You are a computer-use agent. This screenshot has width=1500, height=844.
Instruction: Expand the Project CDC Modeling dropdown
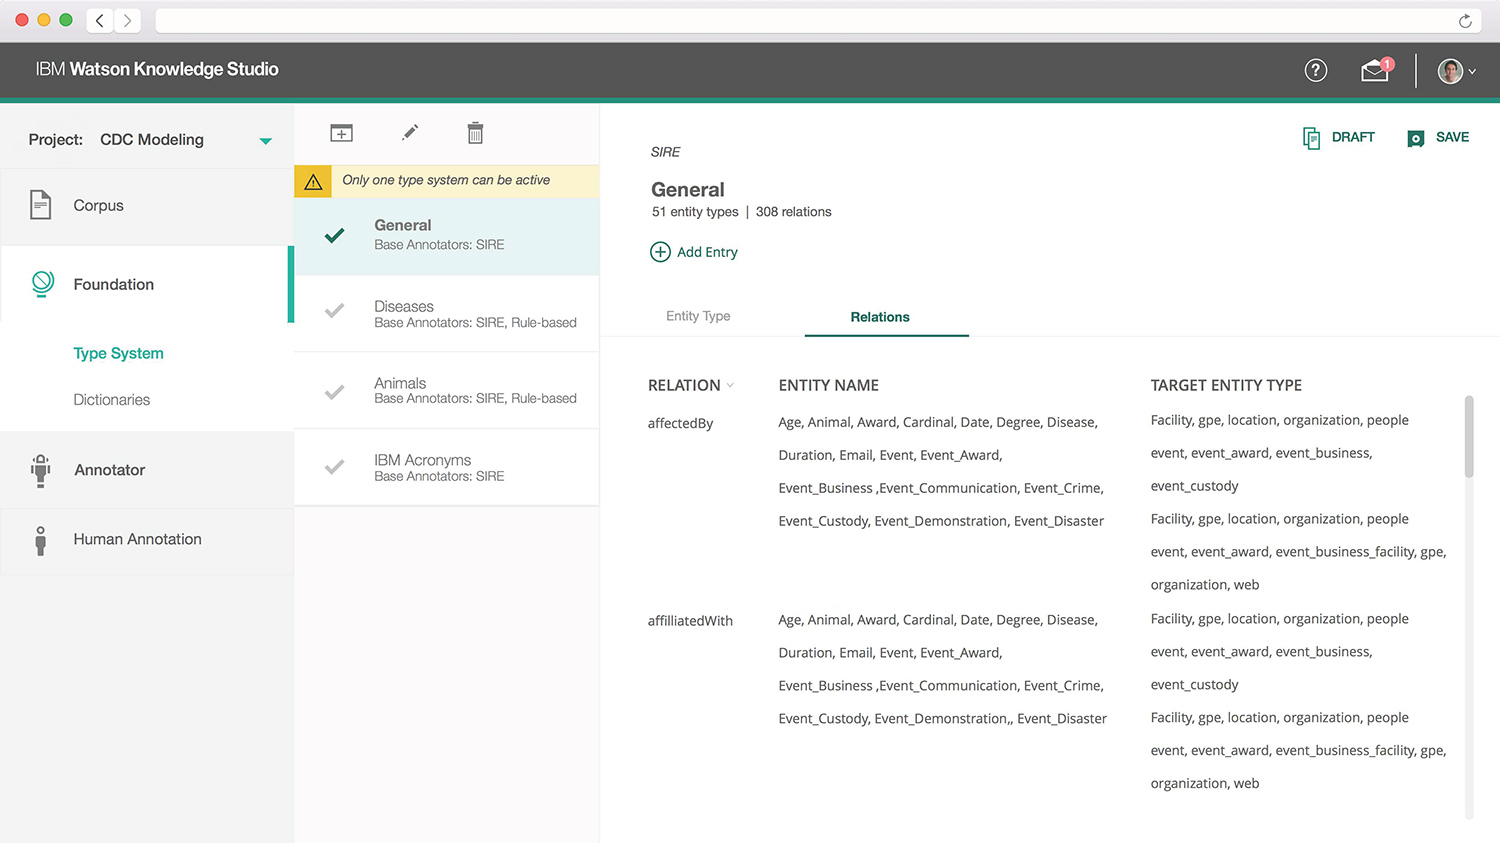pyautogui.click(x=265, y=141)
